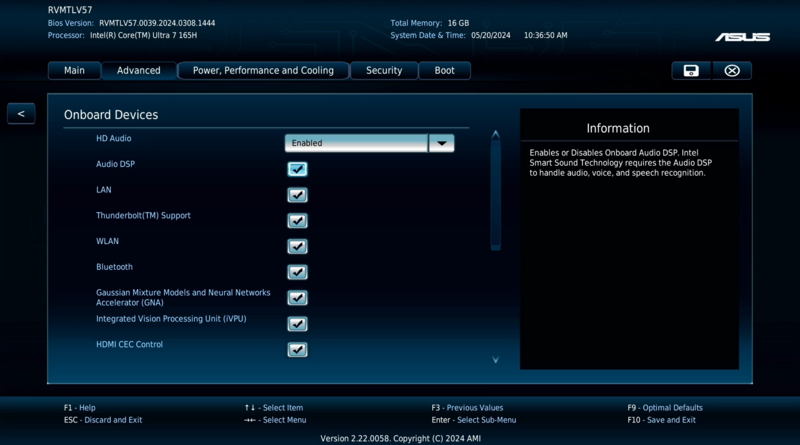Click the RVMTLV57 model name
The width and height of the screenshot is (800, 445).
[70, 10]
